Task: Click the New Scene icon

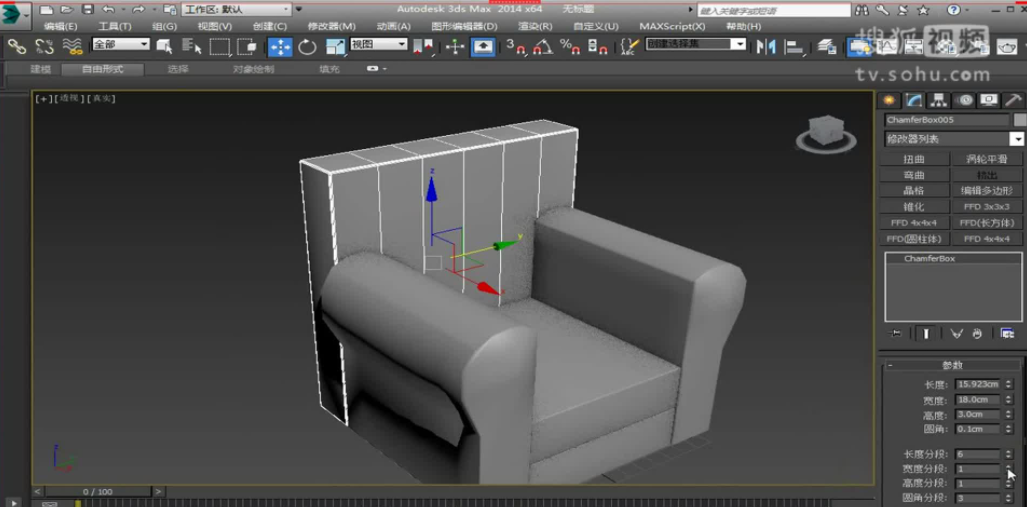Action: pyautogui.click(x=46, y=10)
